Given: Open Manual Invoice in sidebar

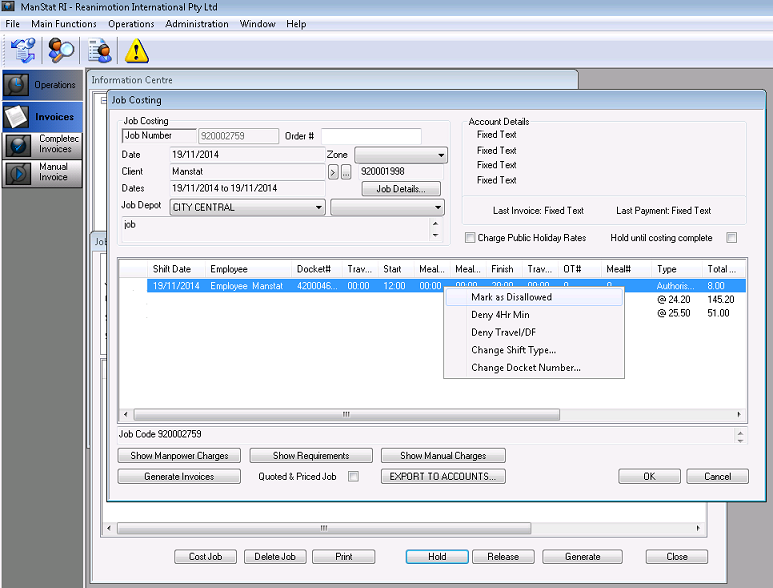Looking at the screenshot, I should click(x=42, y=173).
